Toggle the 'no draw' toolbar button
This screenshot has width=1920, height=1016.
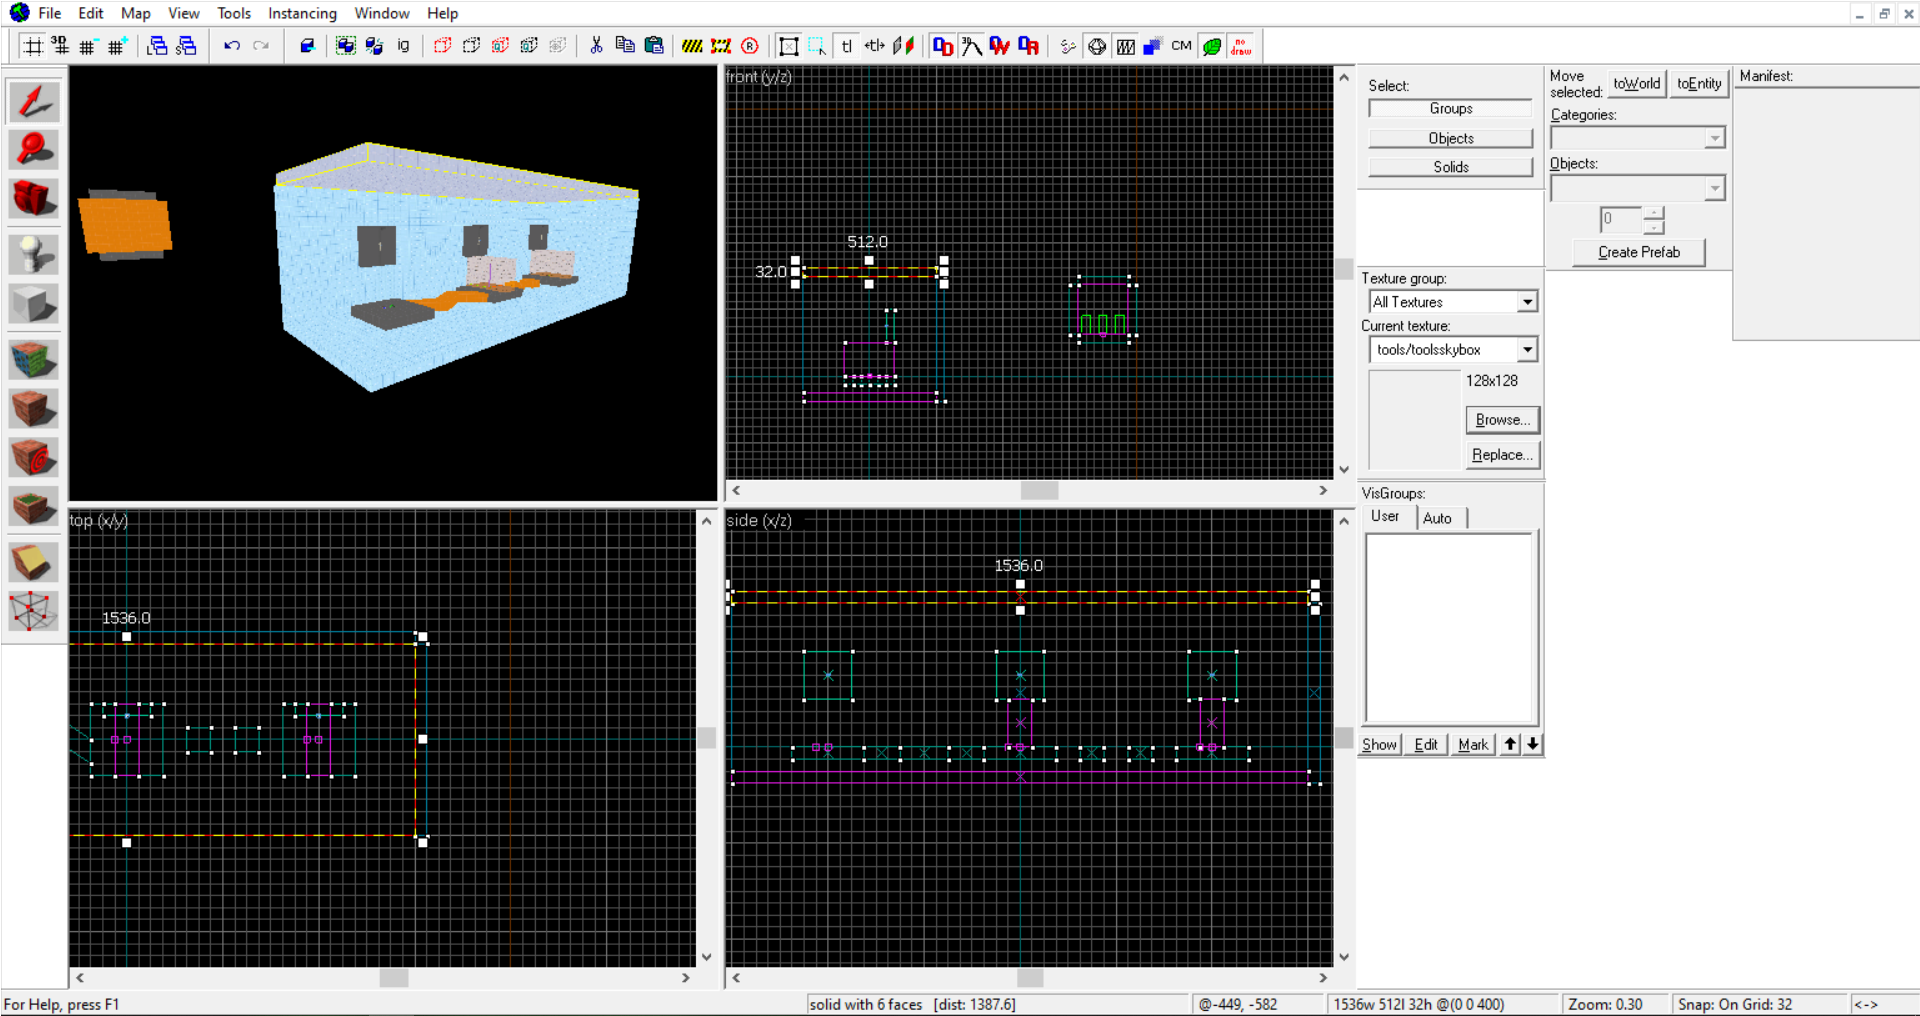tap(1241, 46)
